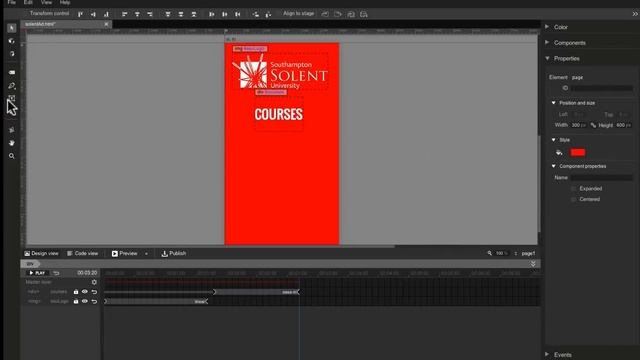640x360 pixels.
Task: Collapse the Component properties section
Action: point(553,166)
